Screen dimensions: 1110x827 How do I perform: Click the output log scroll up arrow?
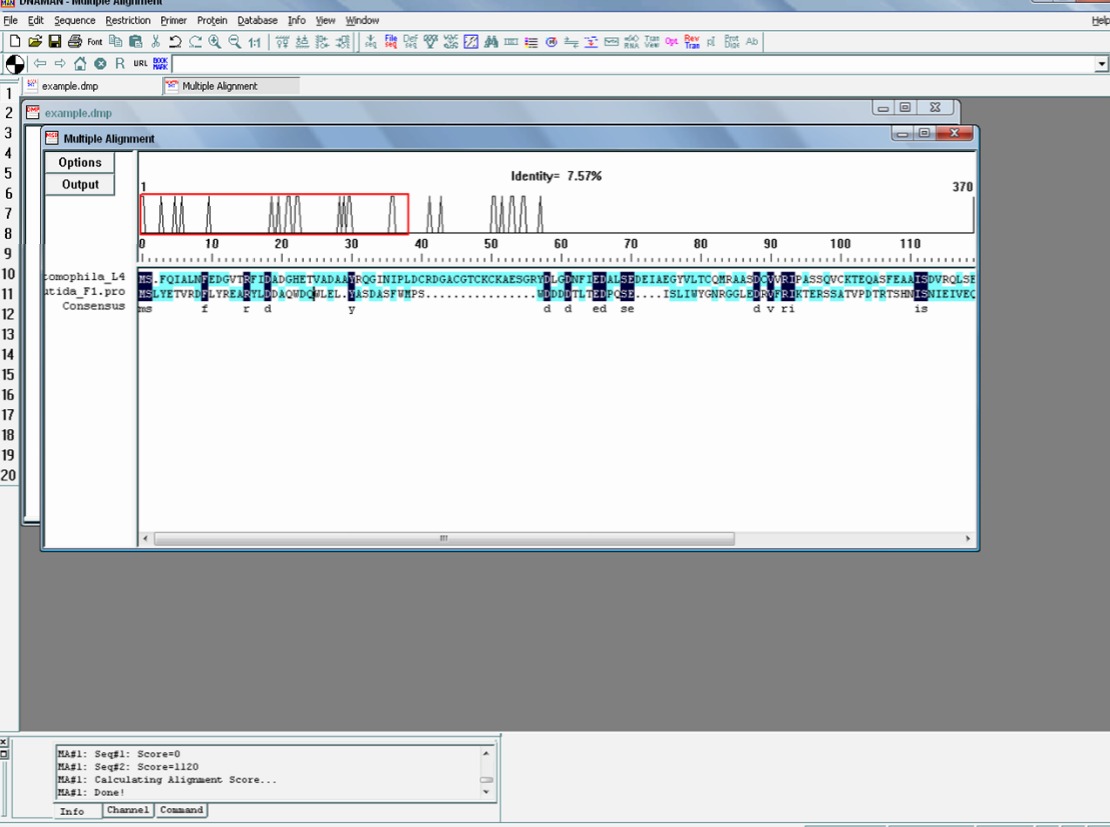[x=486, y=753]
